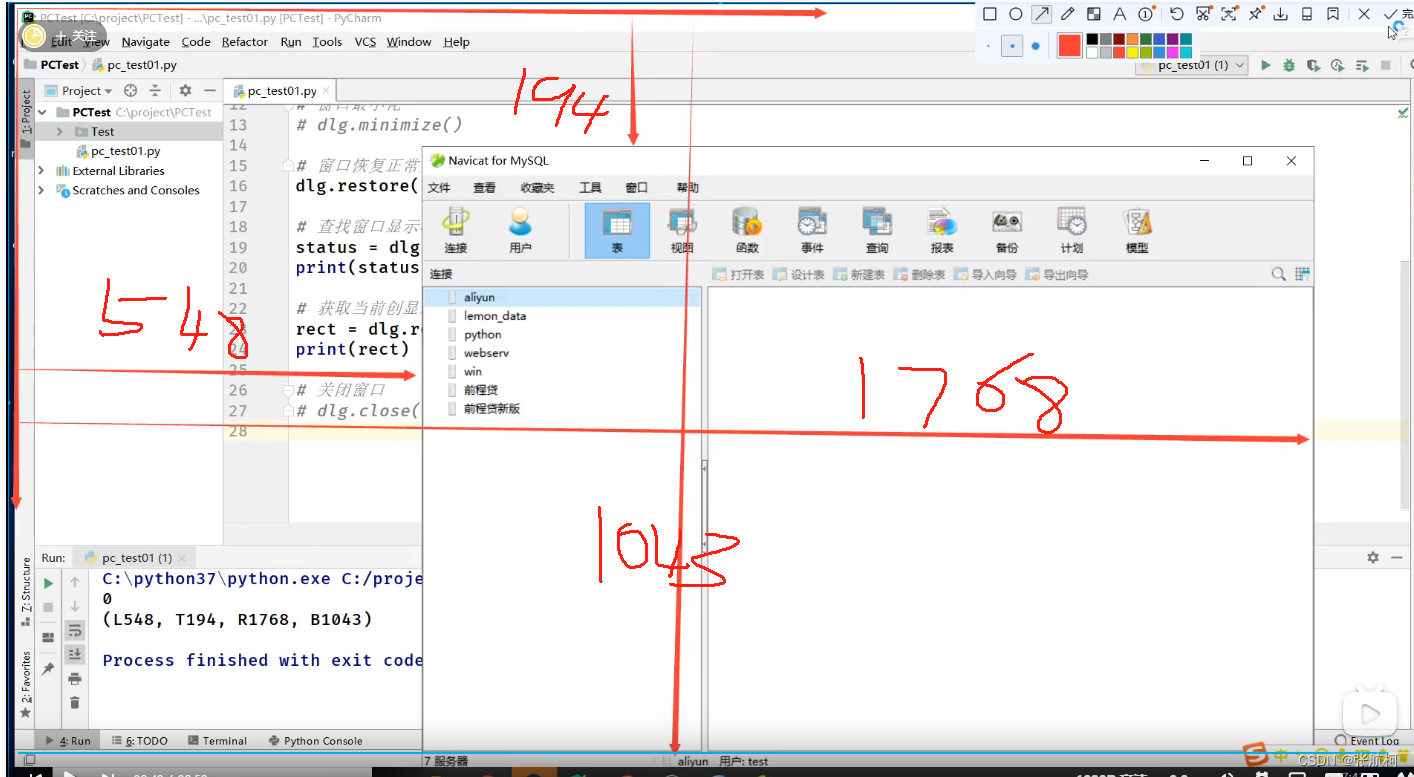Open the Project view dropdown
Viewport: 1414px width, 777px height.
pos(80,90)
